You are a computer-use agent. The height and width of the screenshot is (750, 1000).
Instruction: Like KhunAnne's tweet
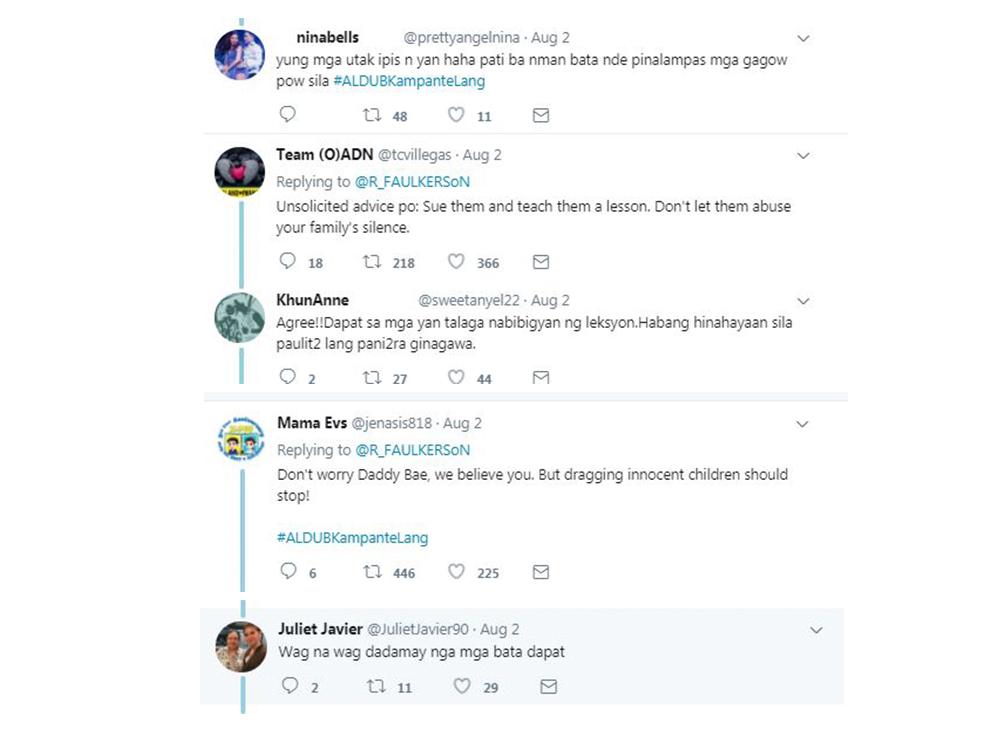[x=456, y=377]
